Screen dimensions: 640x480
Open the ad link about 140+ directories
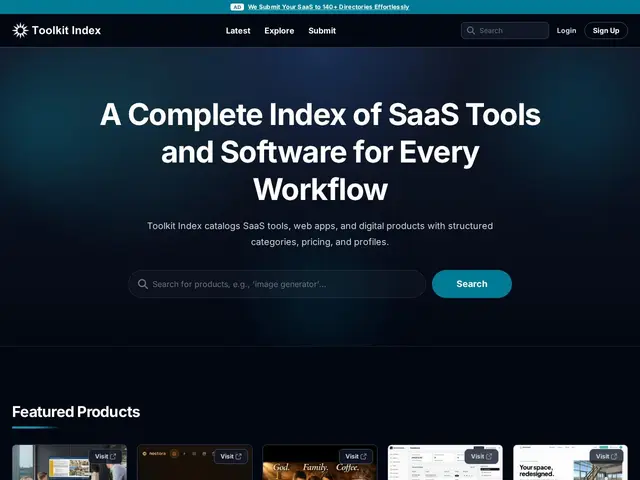[x=328, y=7]
